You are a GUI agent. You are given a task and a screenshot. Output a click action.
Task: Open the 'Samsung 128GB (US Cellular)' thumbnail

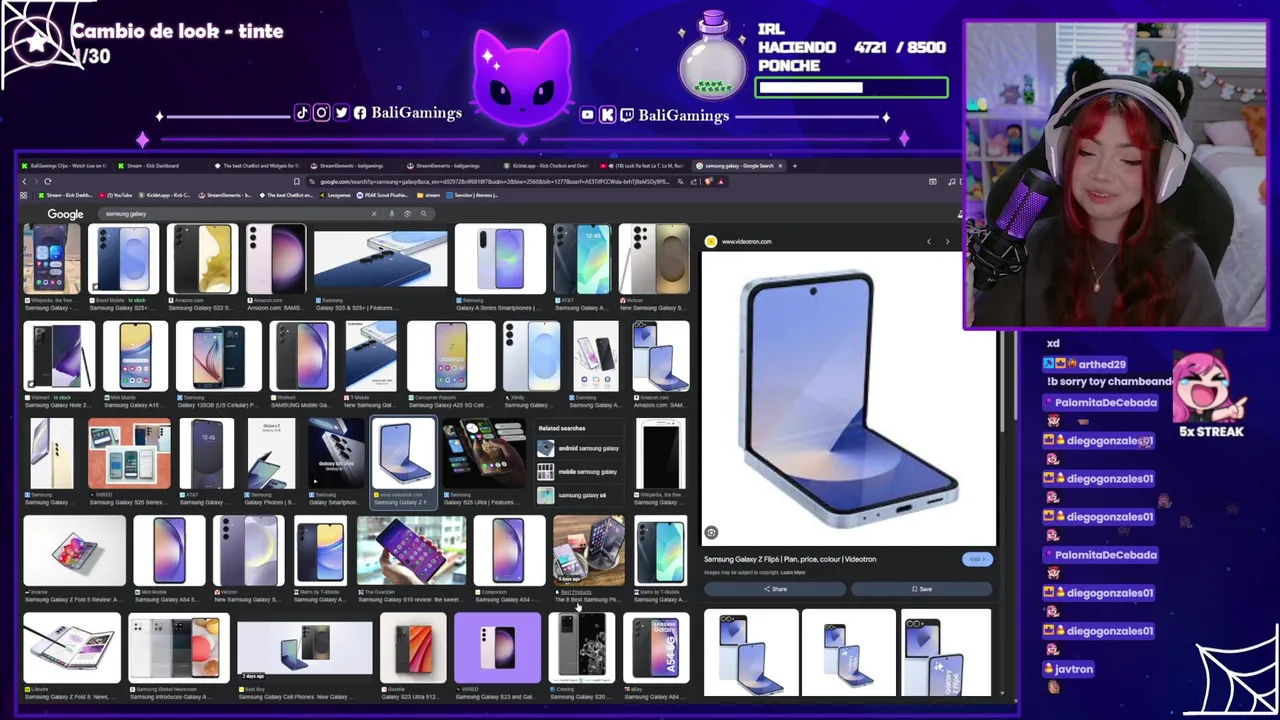[x=218, y=356]
